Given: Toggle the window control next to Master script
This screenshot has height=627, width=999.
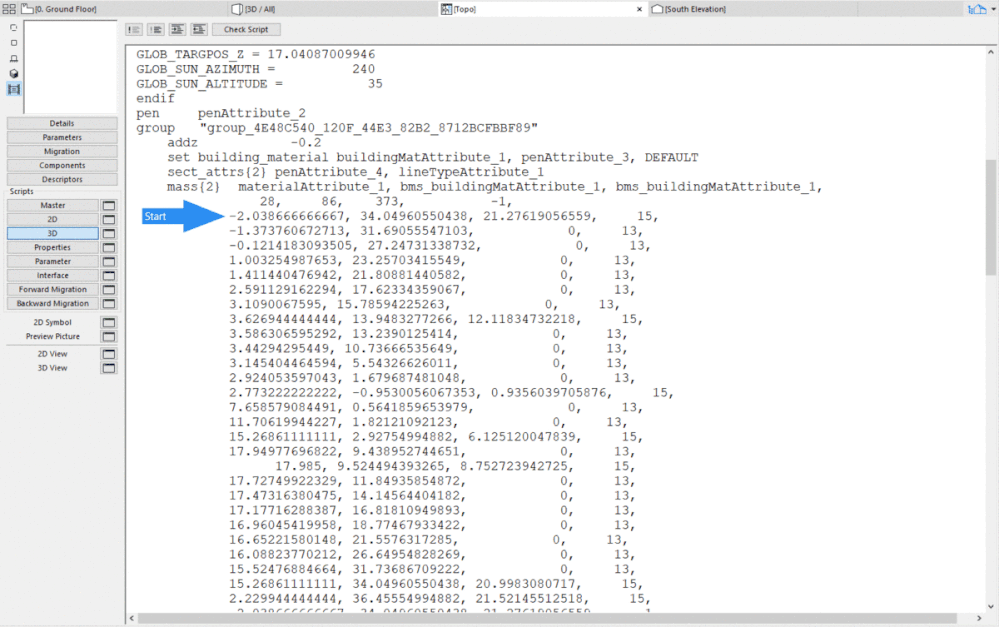Looking at the screenshot, I should click(x=110, y=205).
